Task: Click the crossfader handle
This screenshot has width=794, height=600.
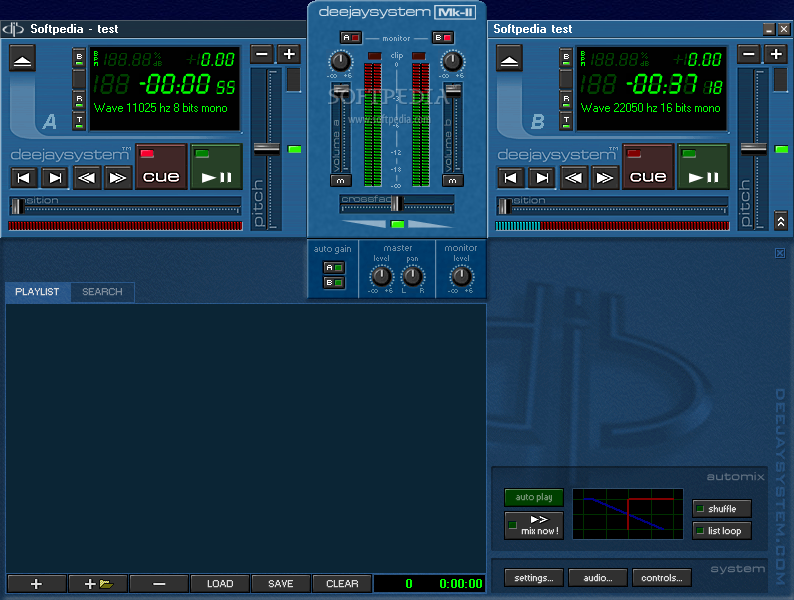Action: tap(397, 204)
